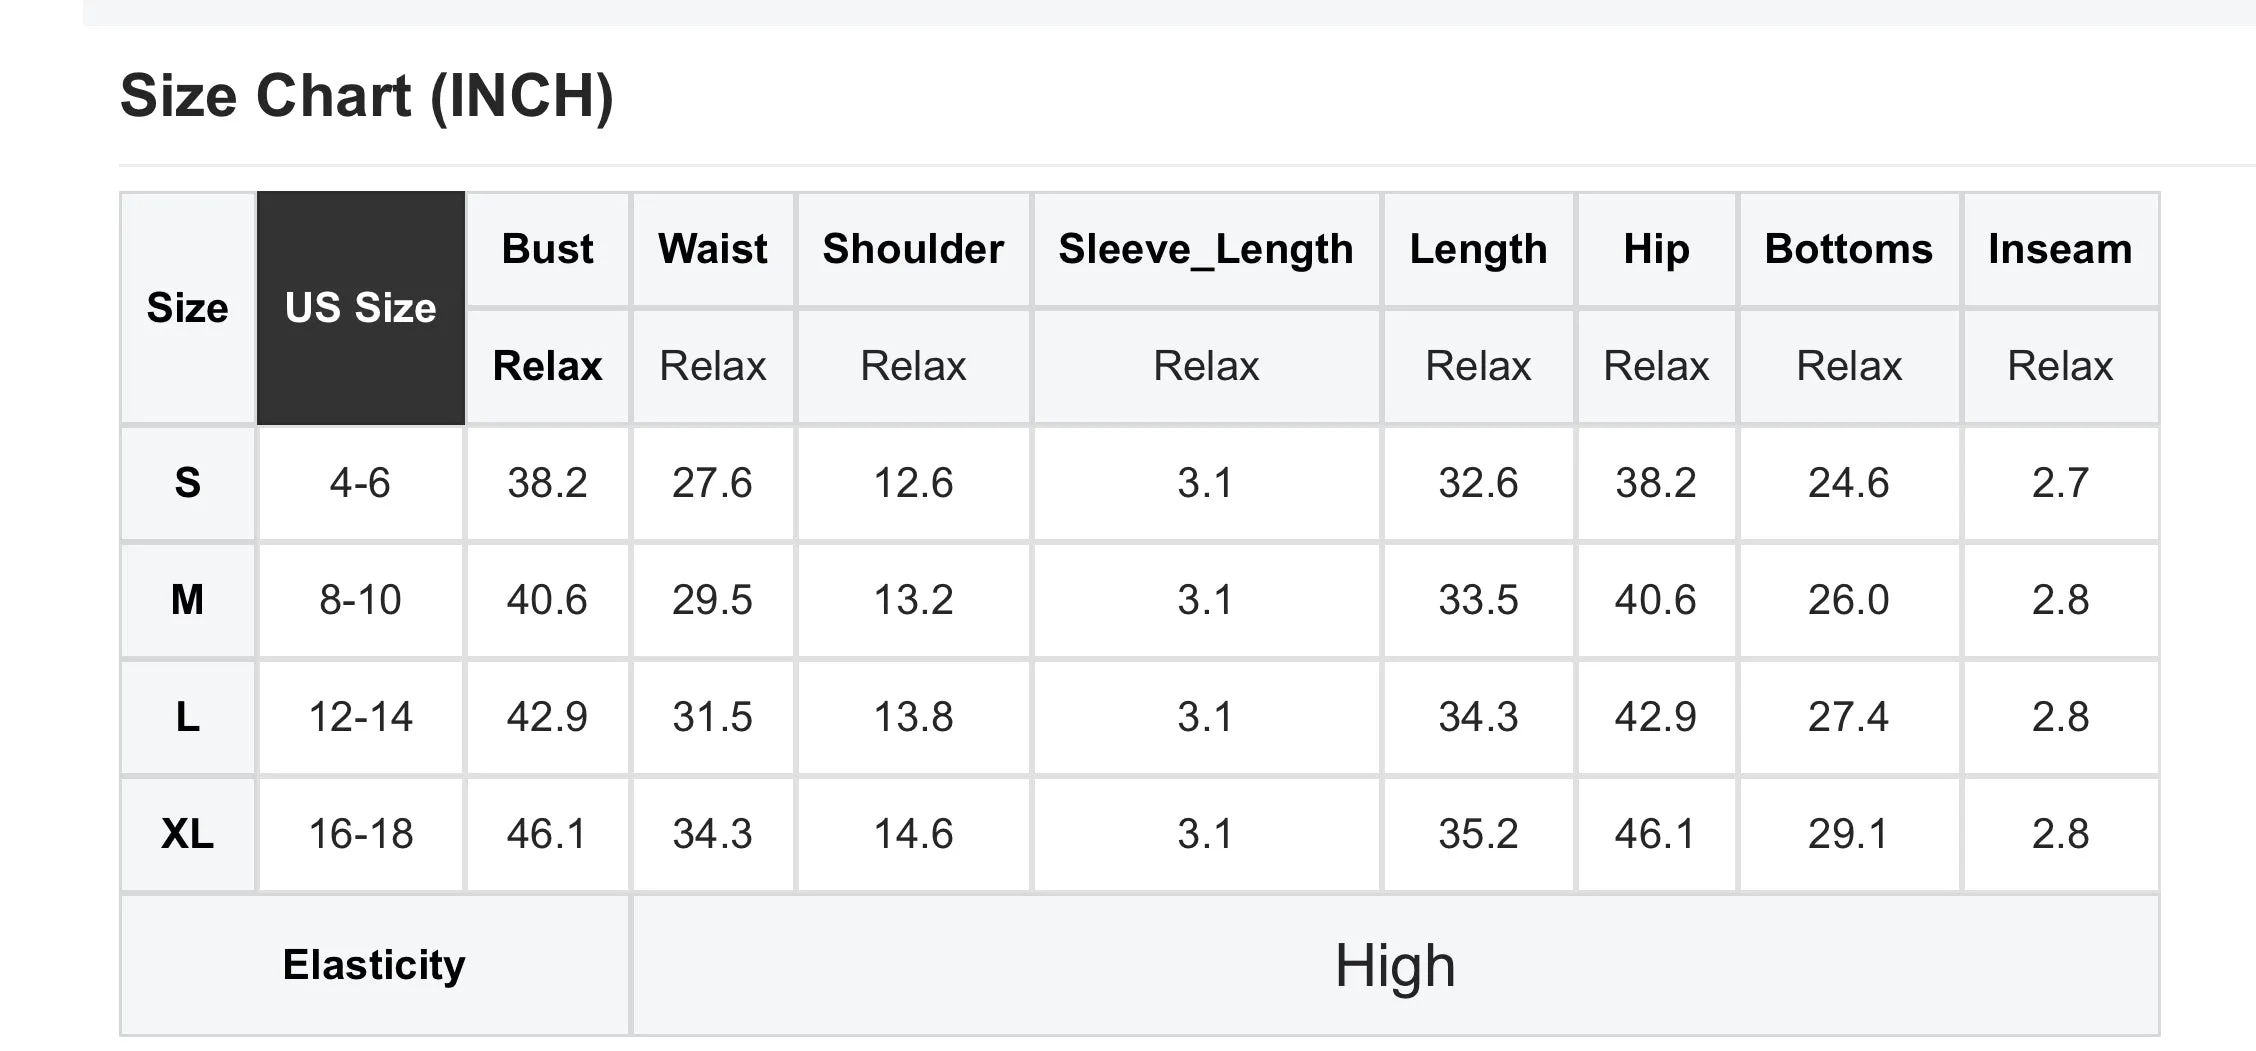Image resolution: width=2256 pixels, height=1051 pixels.
Task: Select the High elasticity value cell
Action: click(1395, 965)
